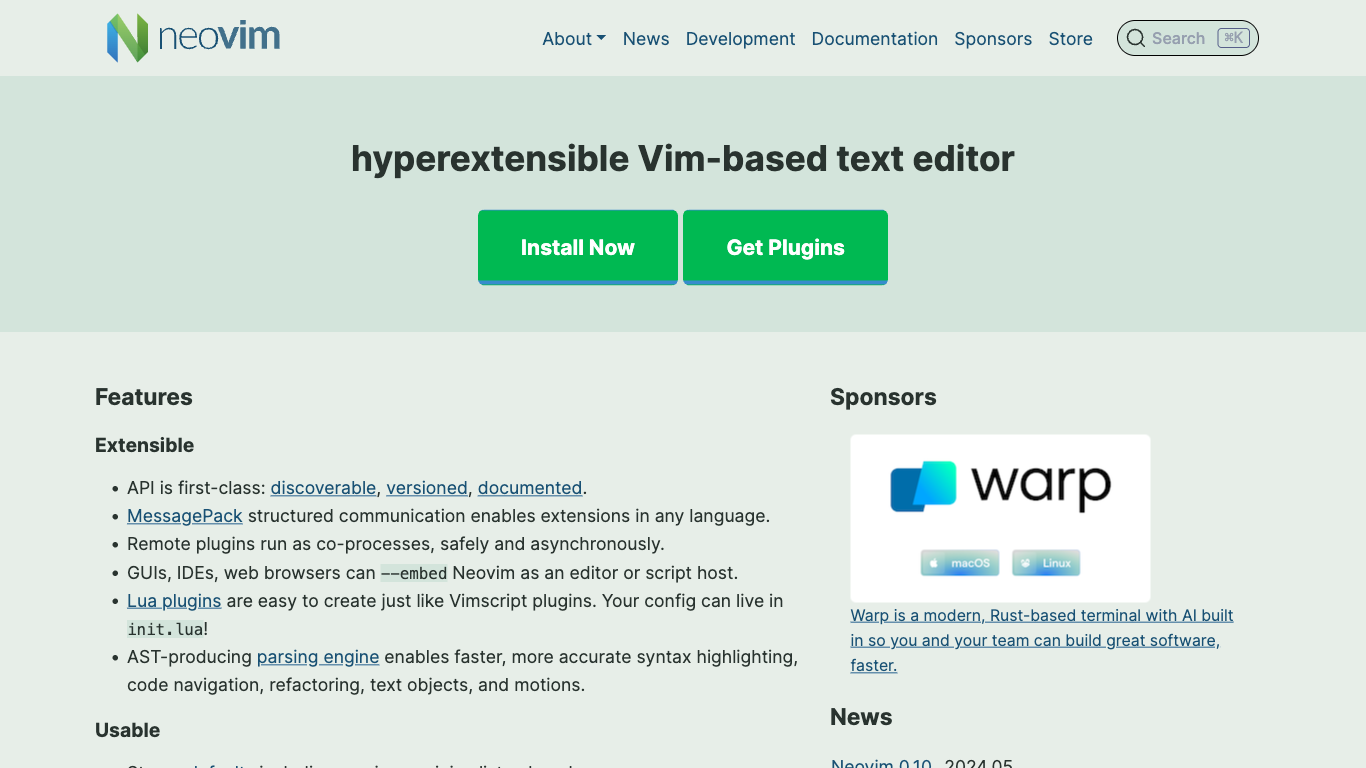The image size is (1366, 768).
Task: Click the --embed code snippet
Action: point(414,573)
